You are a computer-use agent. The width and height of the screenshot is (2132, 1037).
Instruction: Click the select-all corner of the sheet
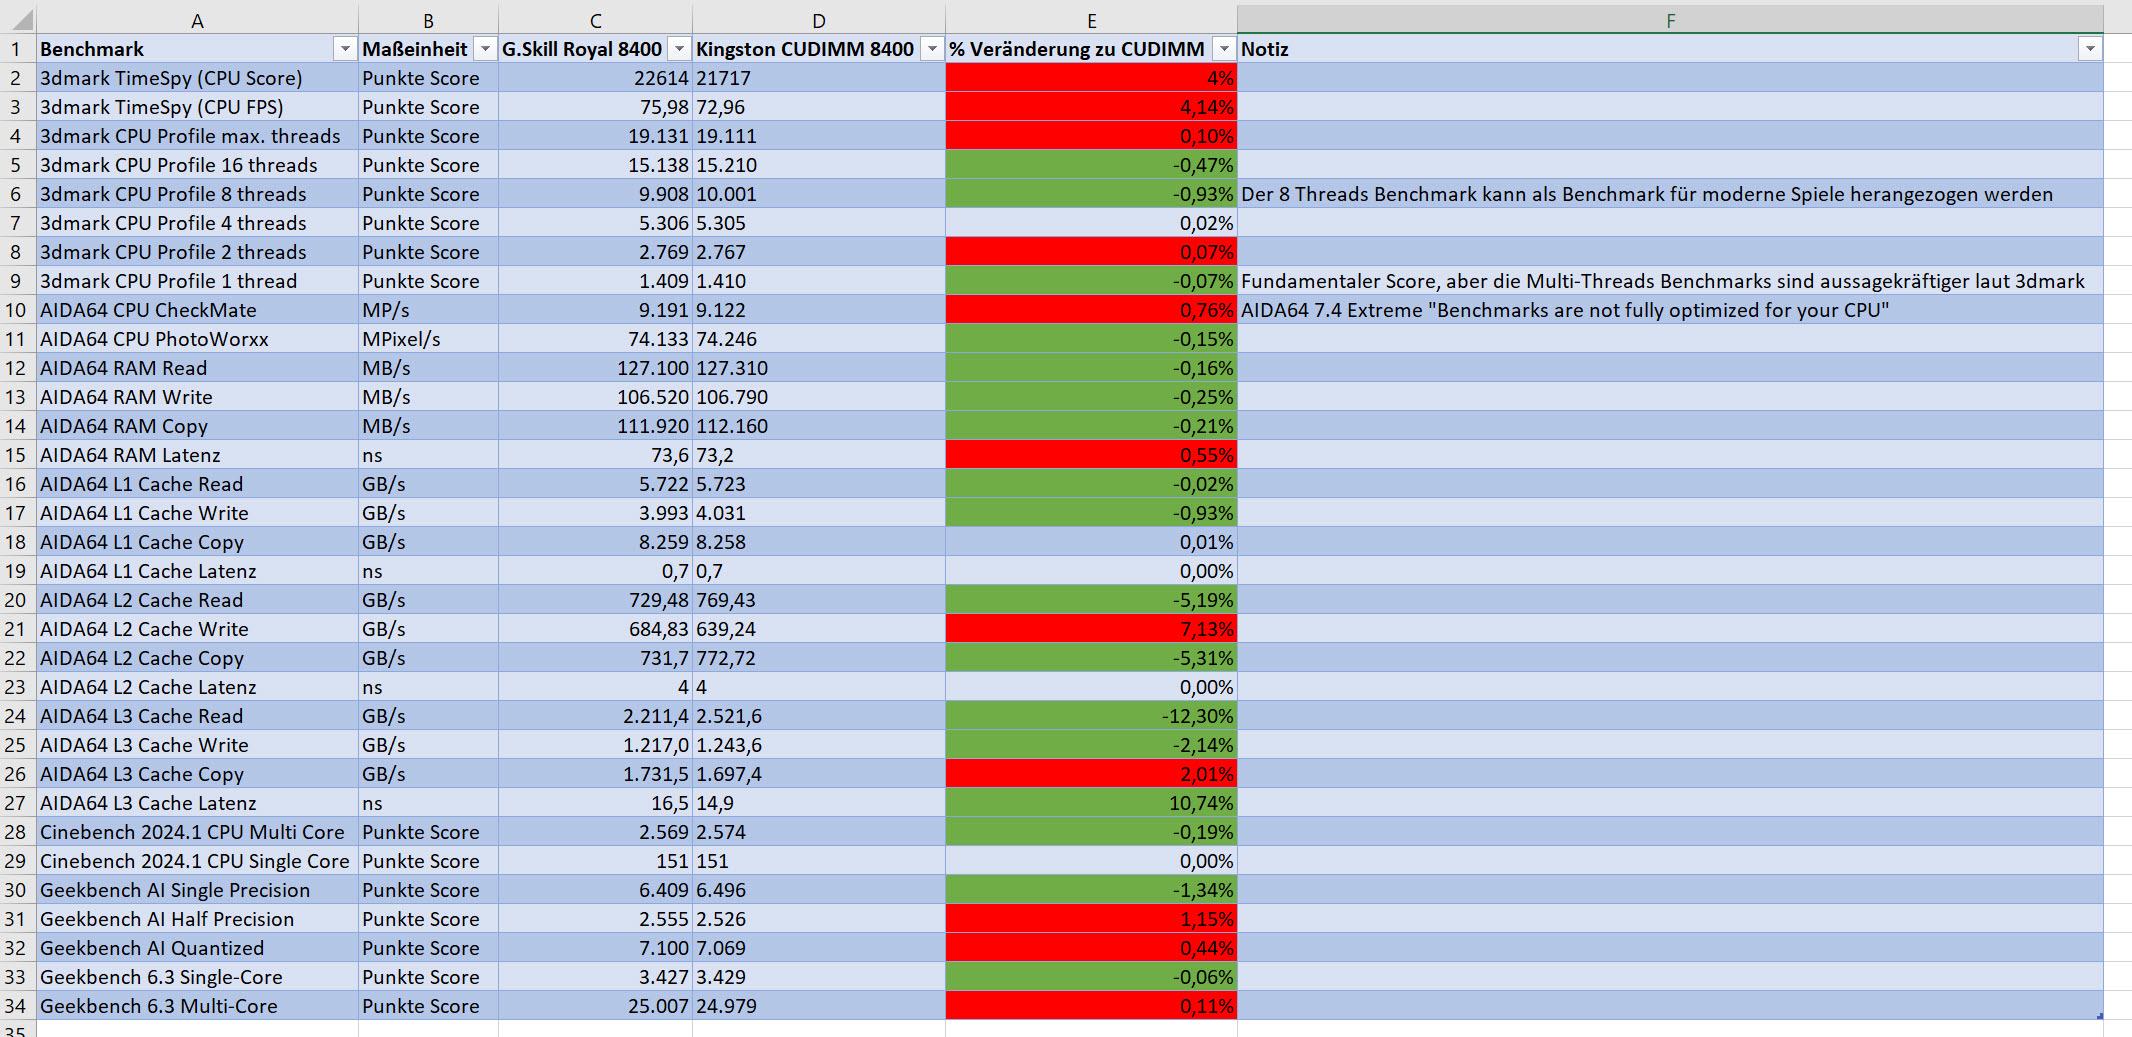18,20
